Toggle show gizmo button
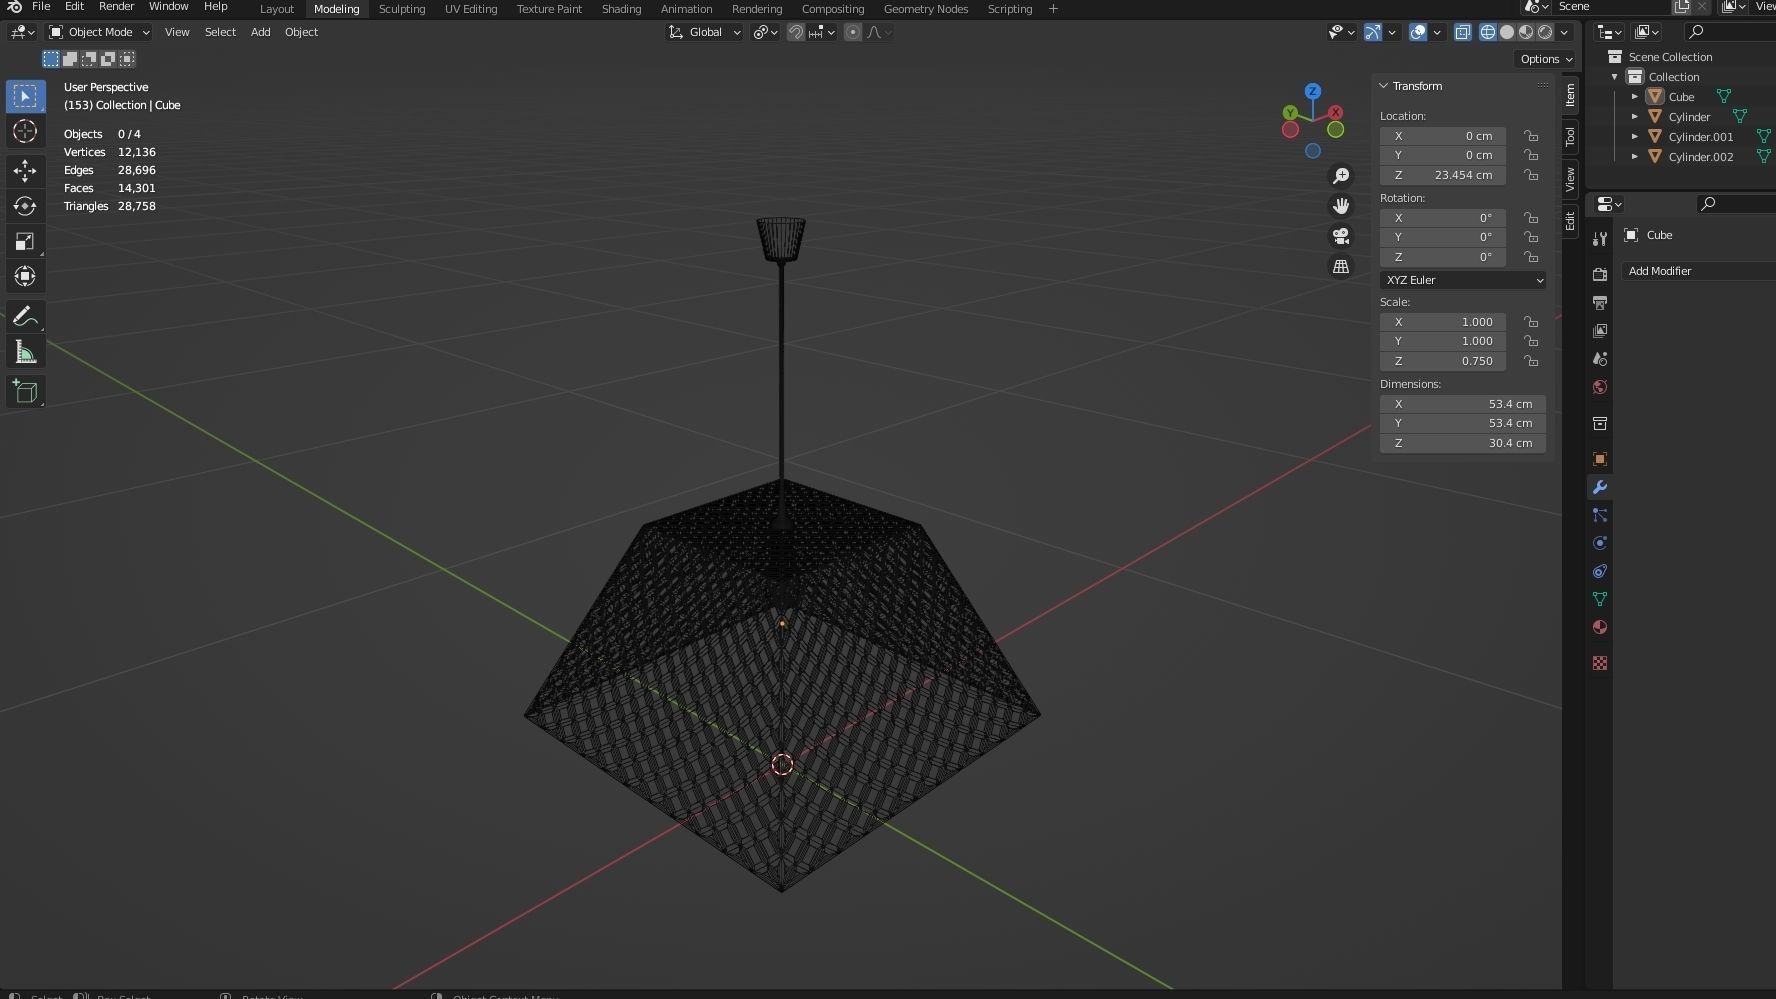This screenshot has height=999, width=1776. [x=1373, y=32]
